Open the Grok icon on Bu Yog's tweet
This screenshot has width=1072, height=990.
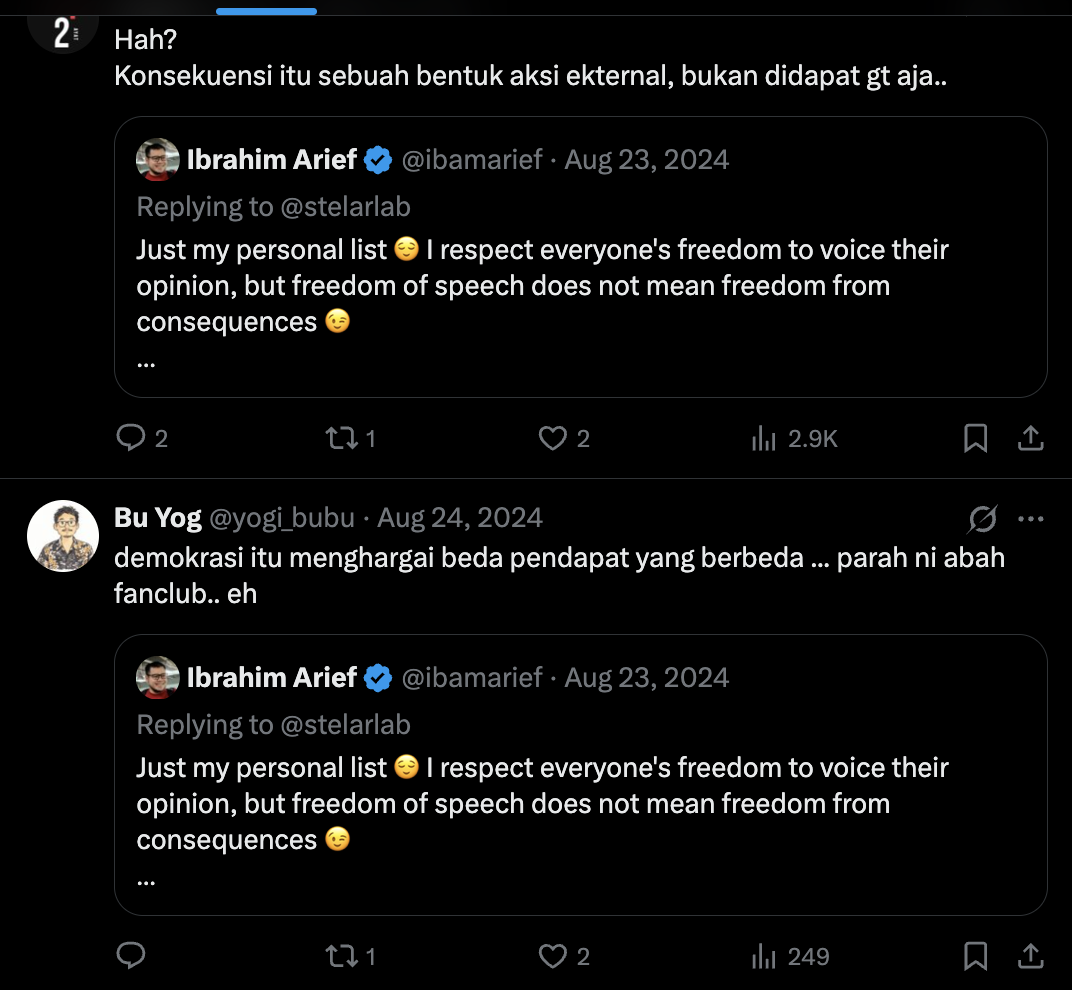tap(982, 519)
